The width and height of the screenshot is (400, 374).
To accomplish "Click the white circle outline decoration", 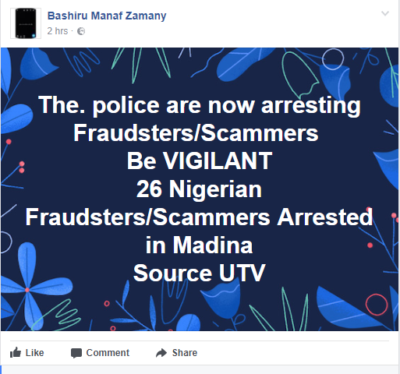I will (333, 59).
